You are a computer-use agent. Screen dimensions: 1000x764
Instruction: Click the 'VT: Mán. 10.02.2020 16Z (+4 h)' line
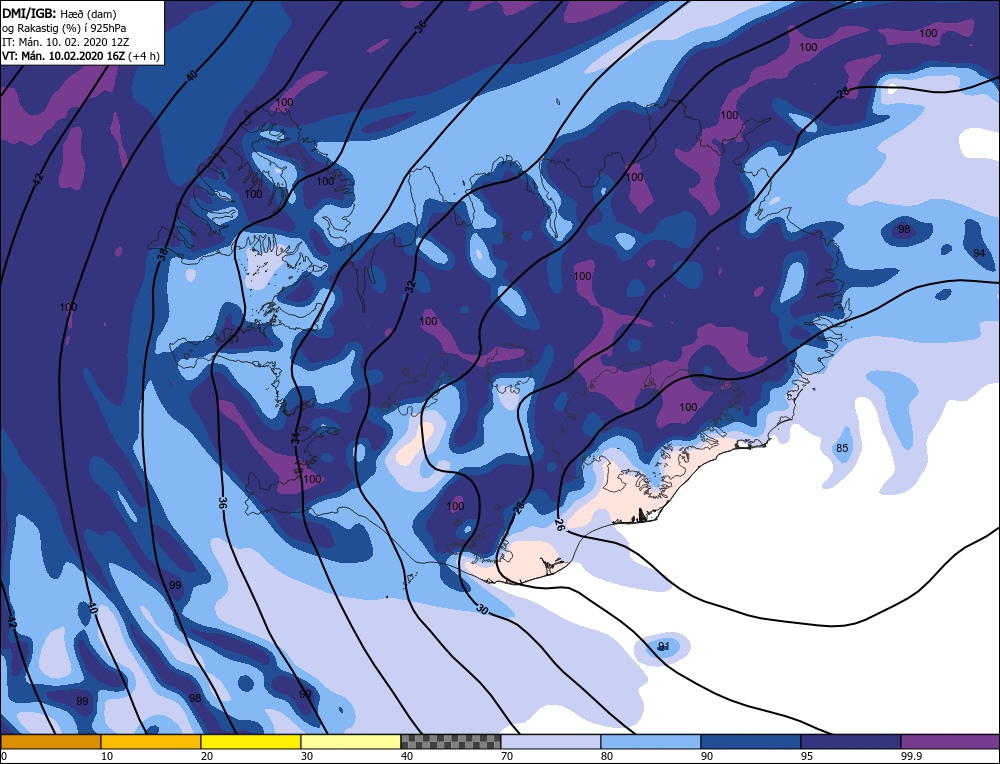click(x=81, y=56)
